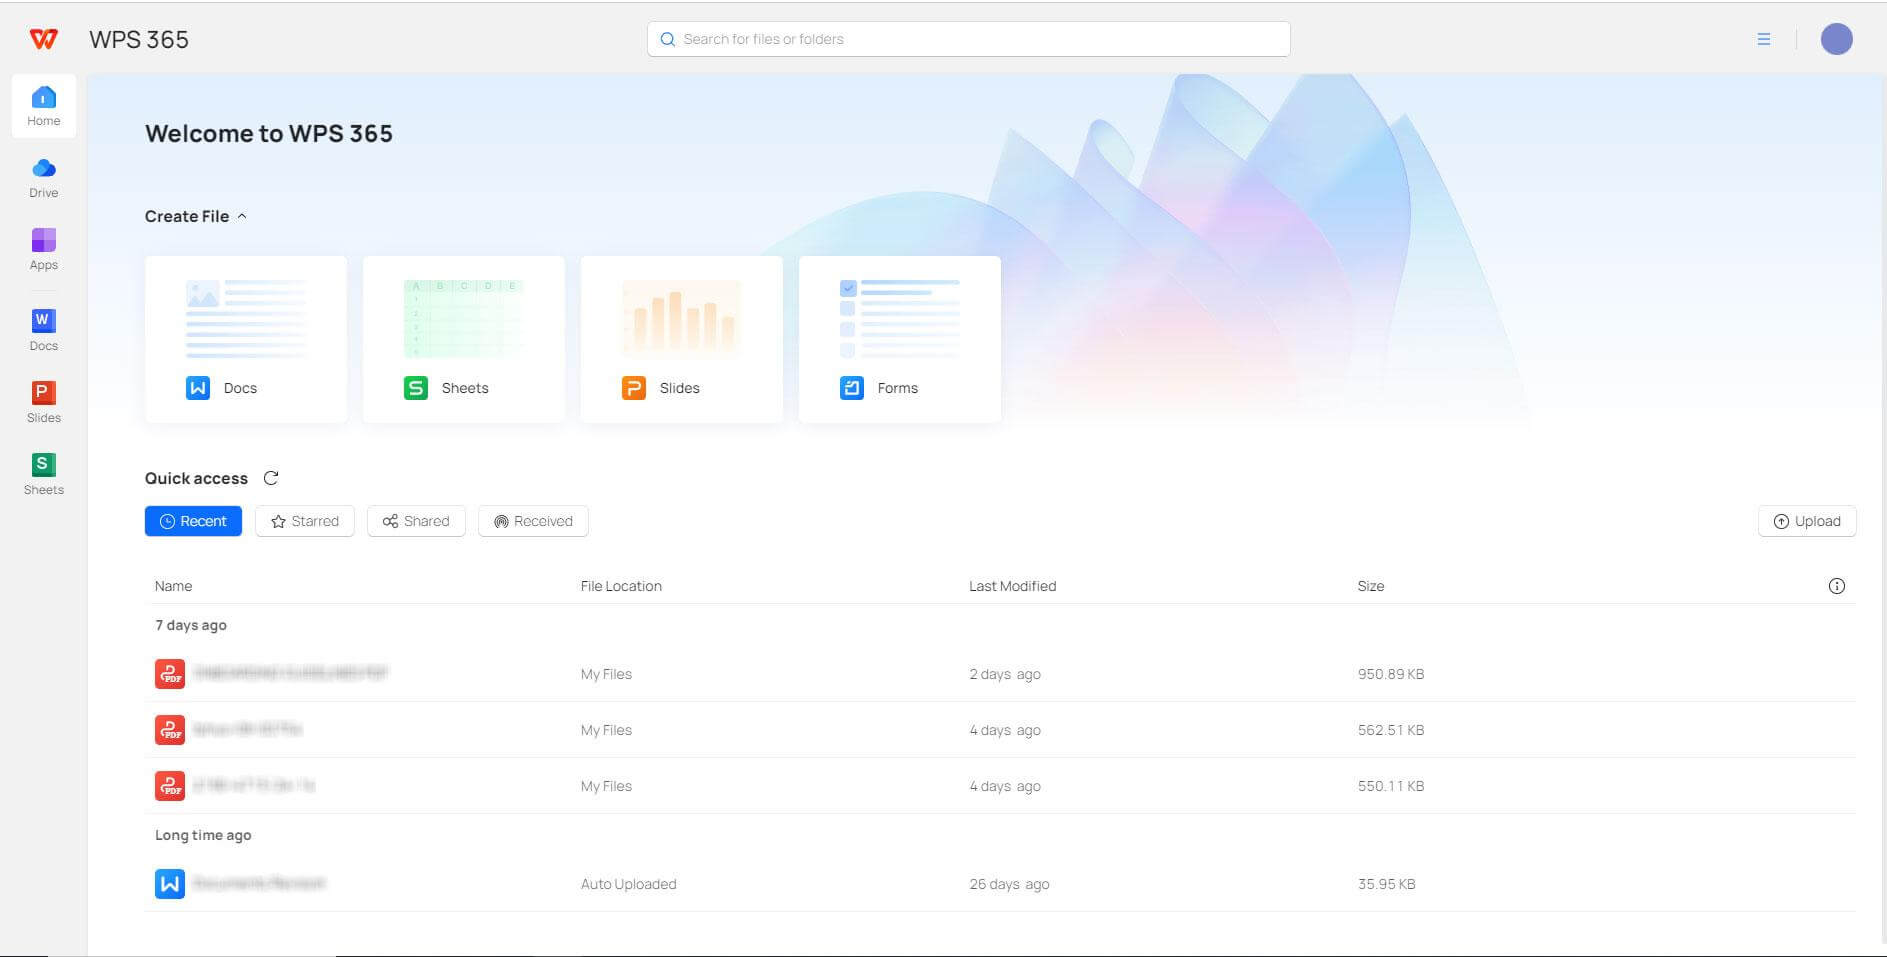Screen dimensions: 1887x957
Task: Click the Size column header
Action: (x=1371, y=586)
